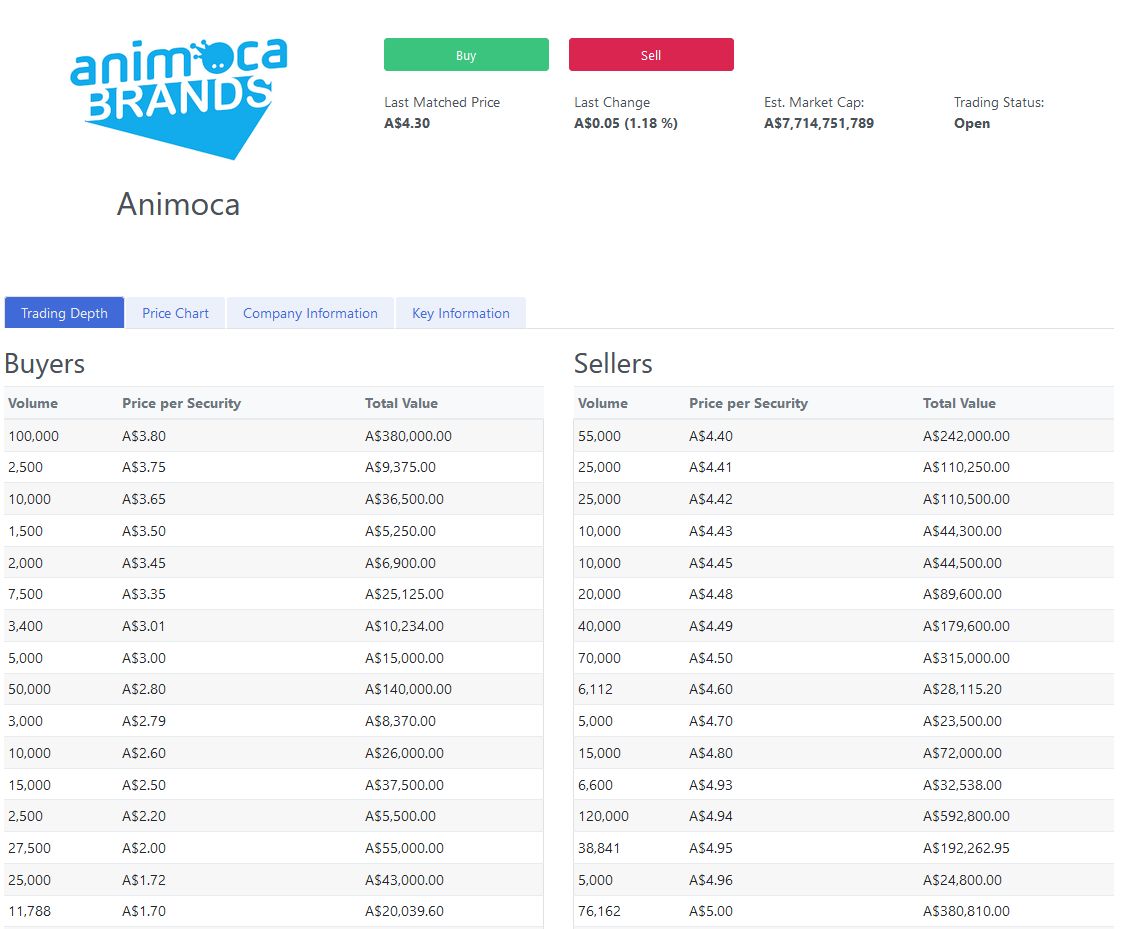
Task: Select buyer total value A$26,000.00
Action: [405, 754]
